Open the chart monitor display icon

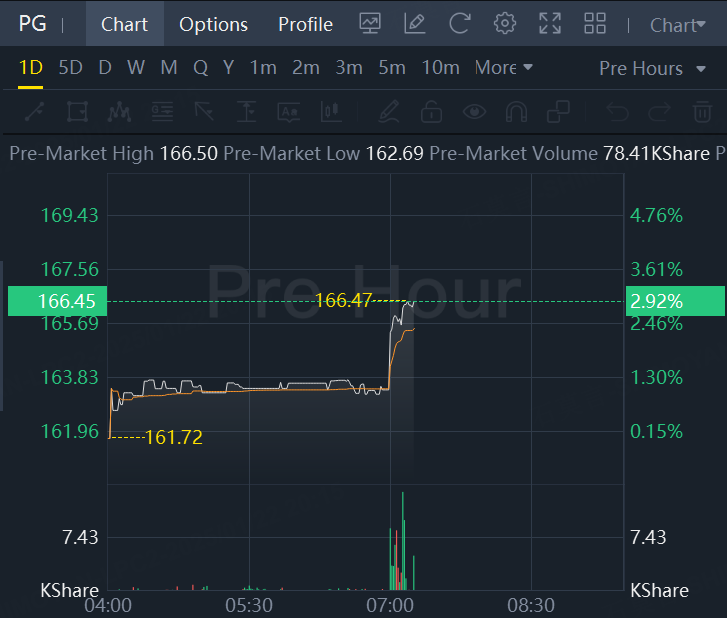coord(370,23)
